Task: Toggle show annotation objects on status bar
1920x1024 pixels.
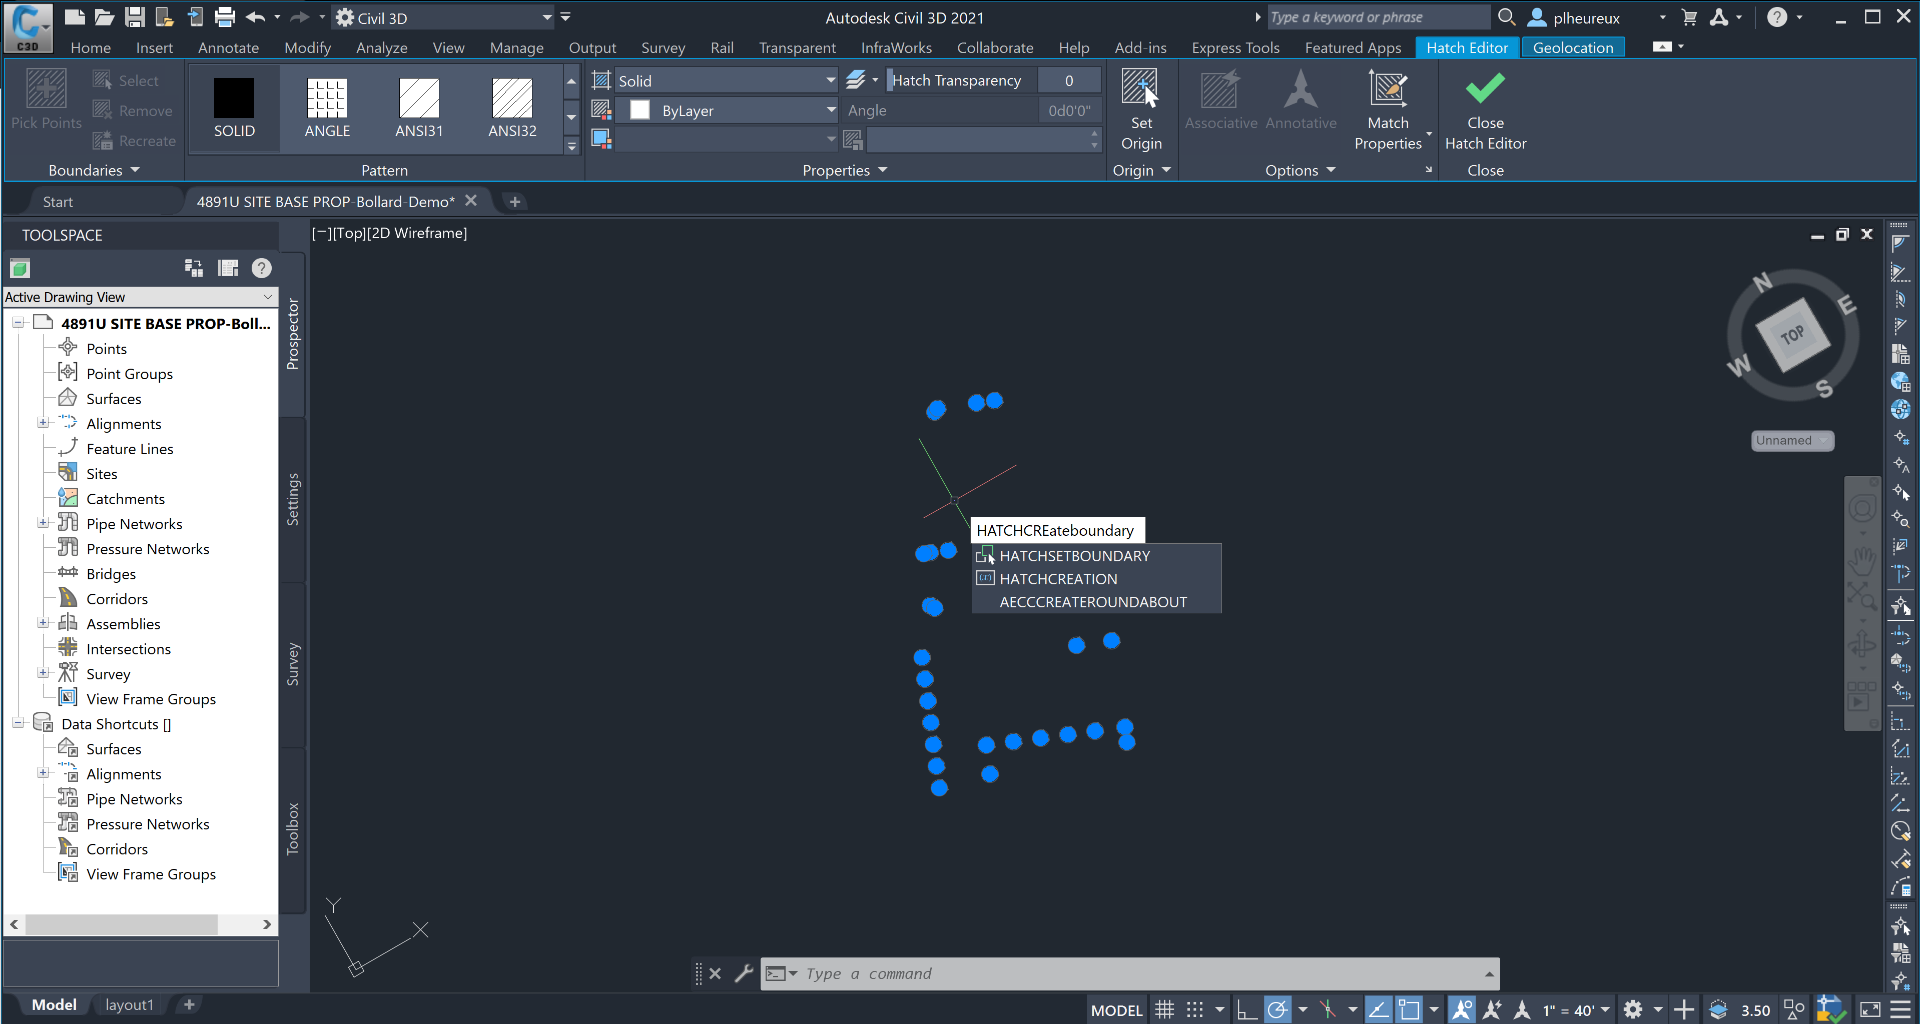Action: [x=1461, y=1010]
